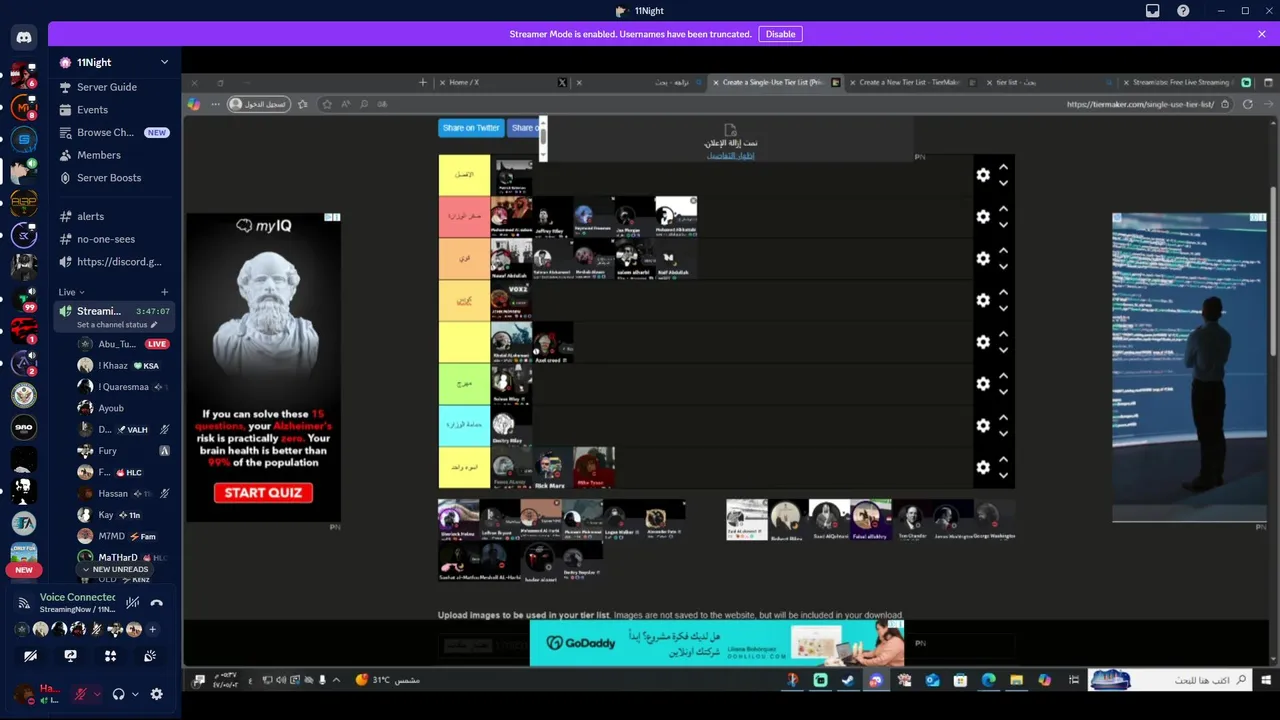Viewport: 1280px width, 720px height.
Task: Open Events in sidebar
Action: pos(115,110)
